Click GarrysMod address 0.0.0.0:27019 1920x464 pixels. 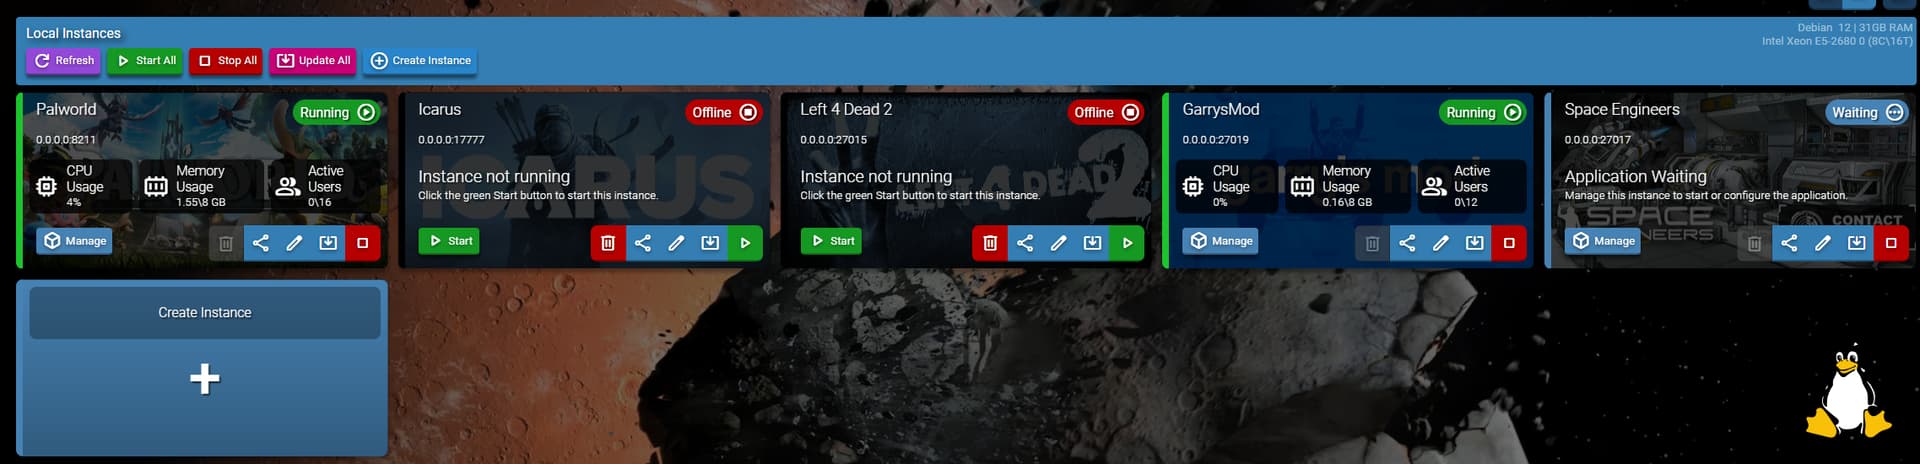(x=1215, y=140)
